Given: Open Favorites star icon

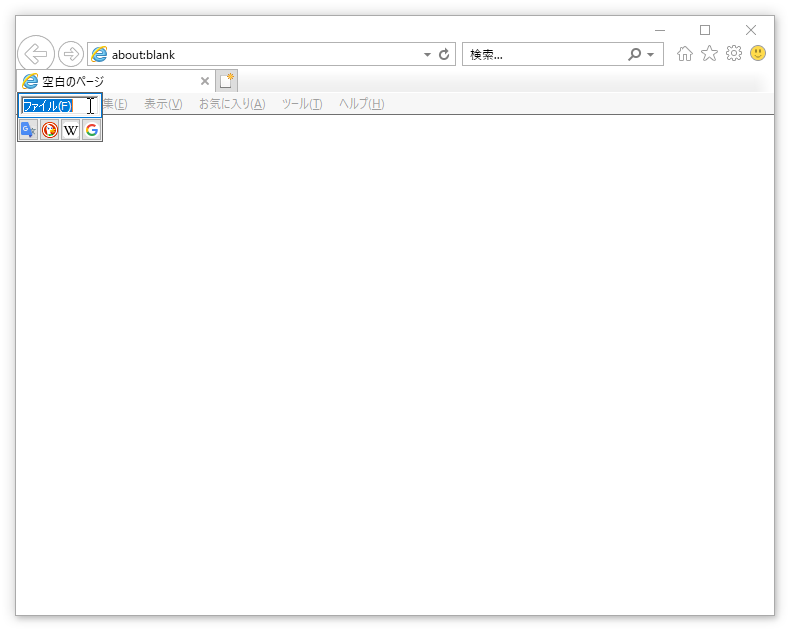Looking at the screenshot, I should 709,53.
